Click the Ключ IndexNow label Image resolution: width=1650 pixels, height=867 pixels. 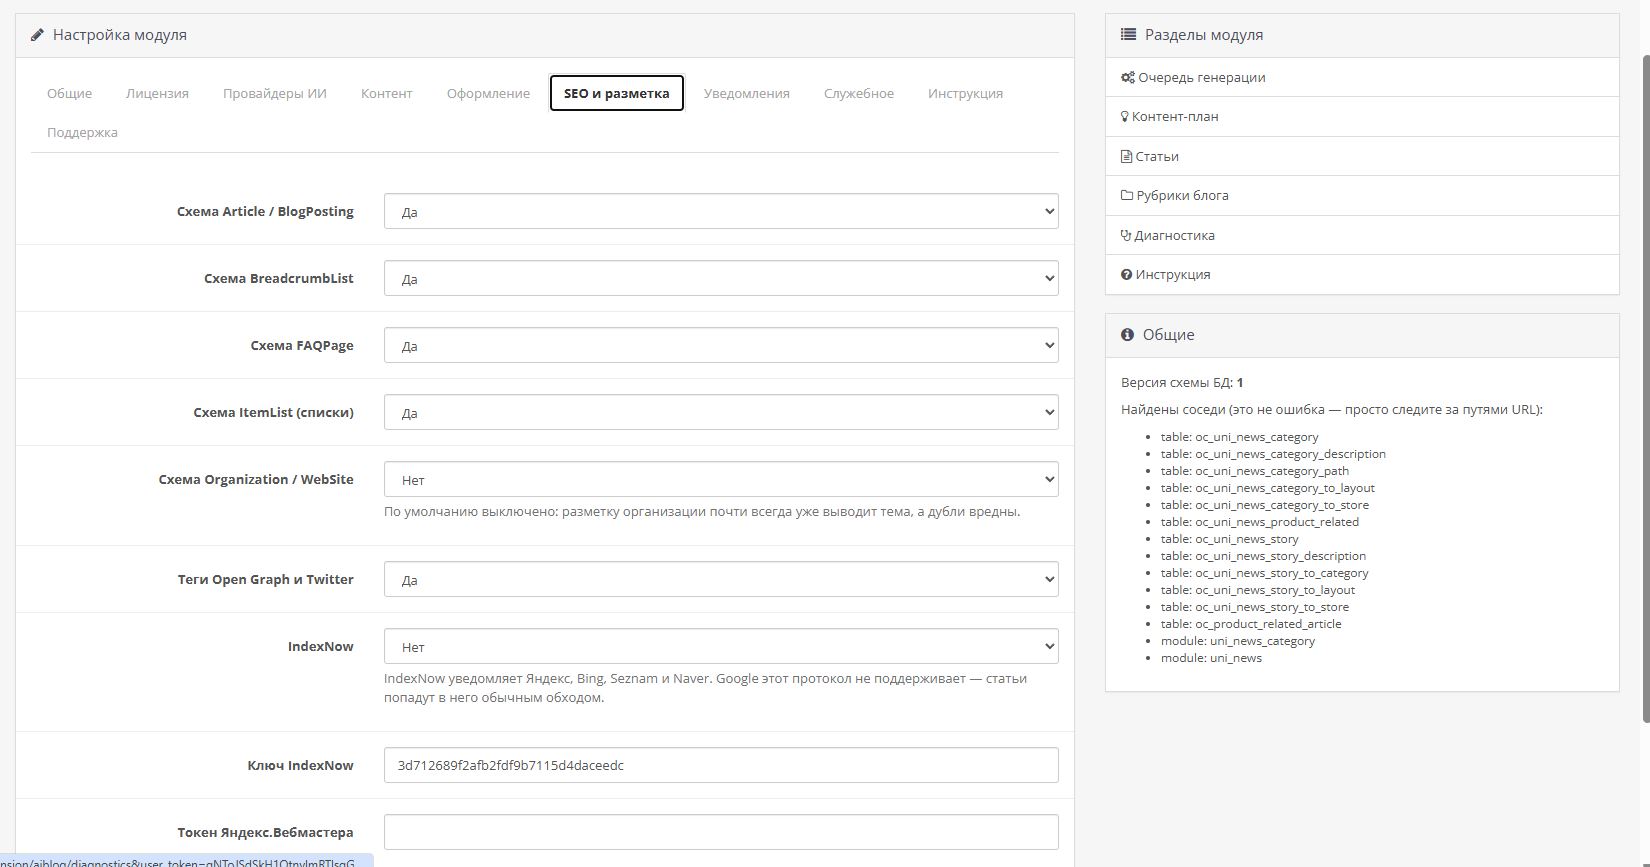(301, 765)
